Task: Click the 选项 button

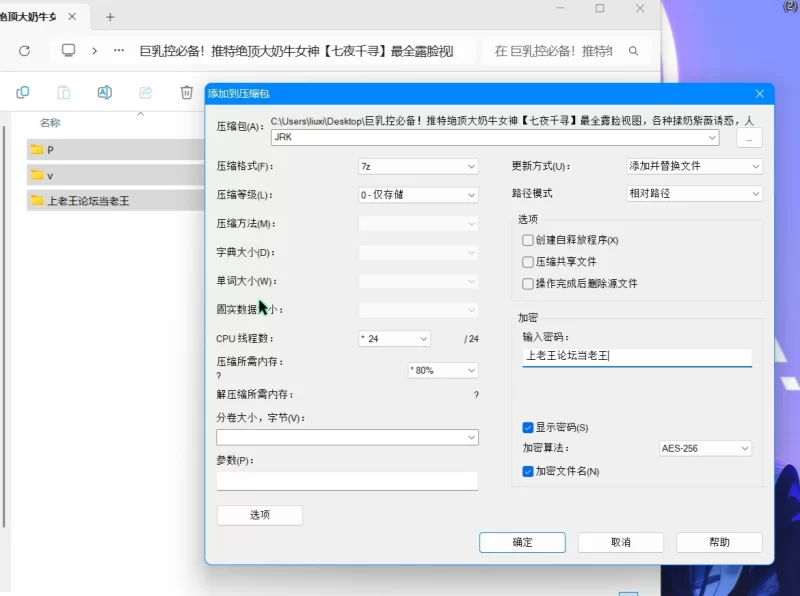Action: click(259, 515)
